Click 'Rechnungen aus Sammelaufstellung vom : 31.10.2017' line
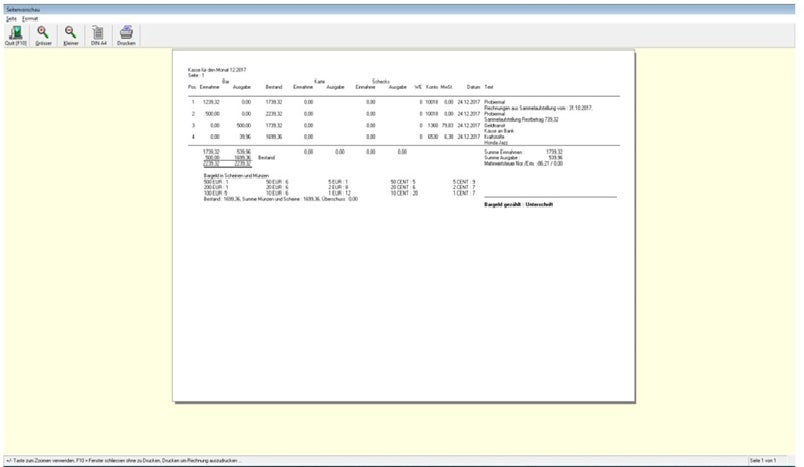804x467 pixels. [x=538, y=108]
